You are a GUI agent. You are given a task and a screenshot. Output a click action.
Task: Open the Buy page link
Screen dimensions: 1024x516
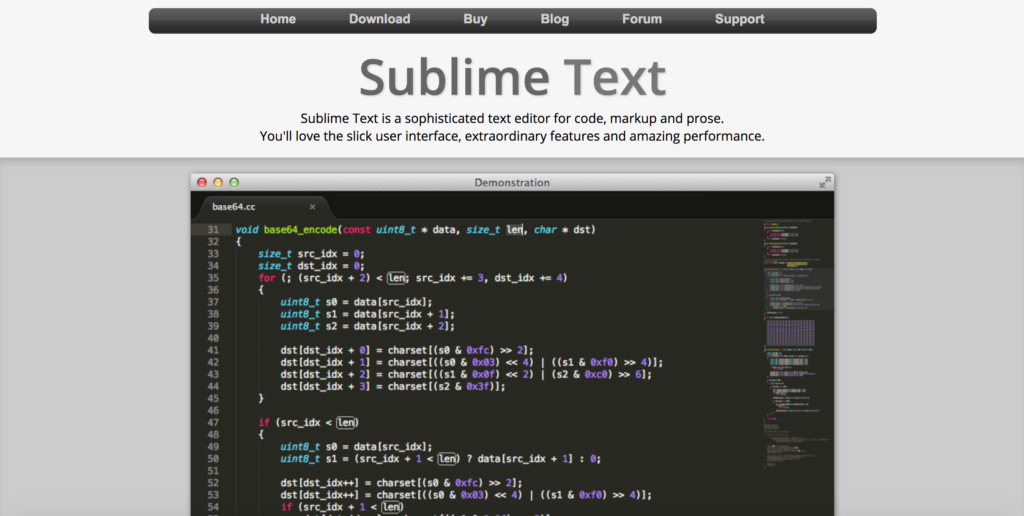click(476, 19)
